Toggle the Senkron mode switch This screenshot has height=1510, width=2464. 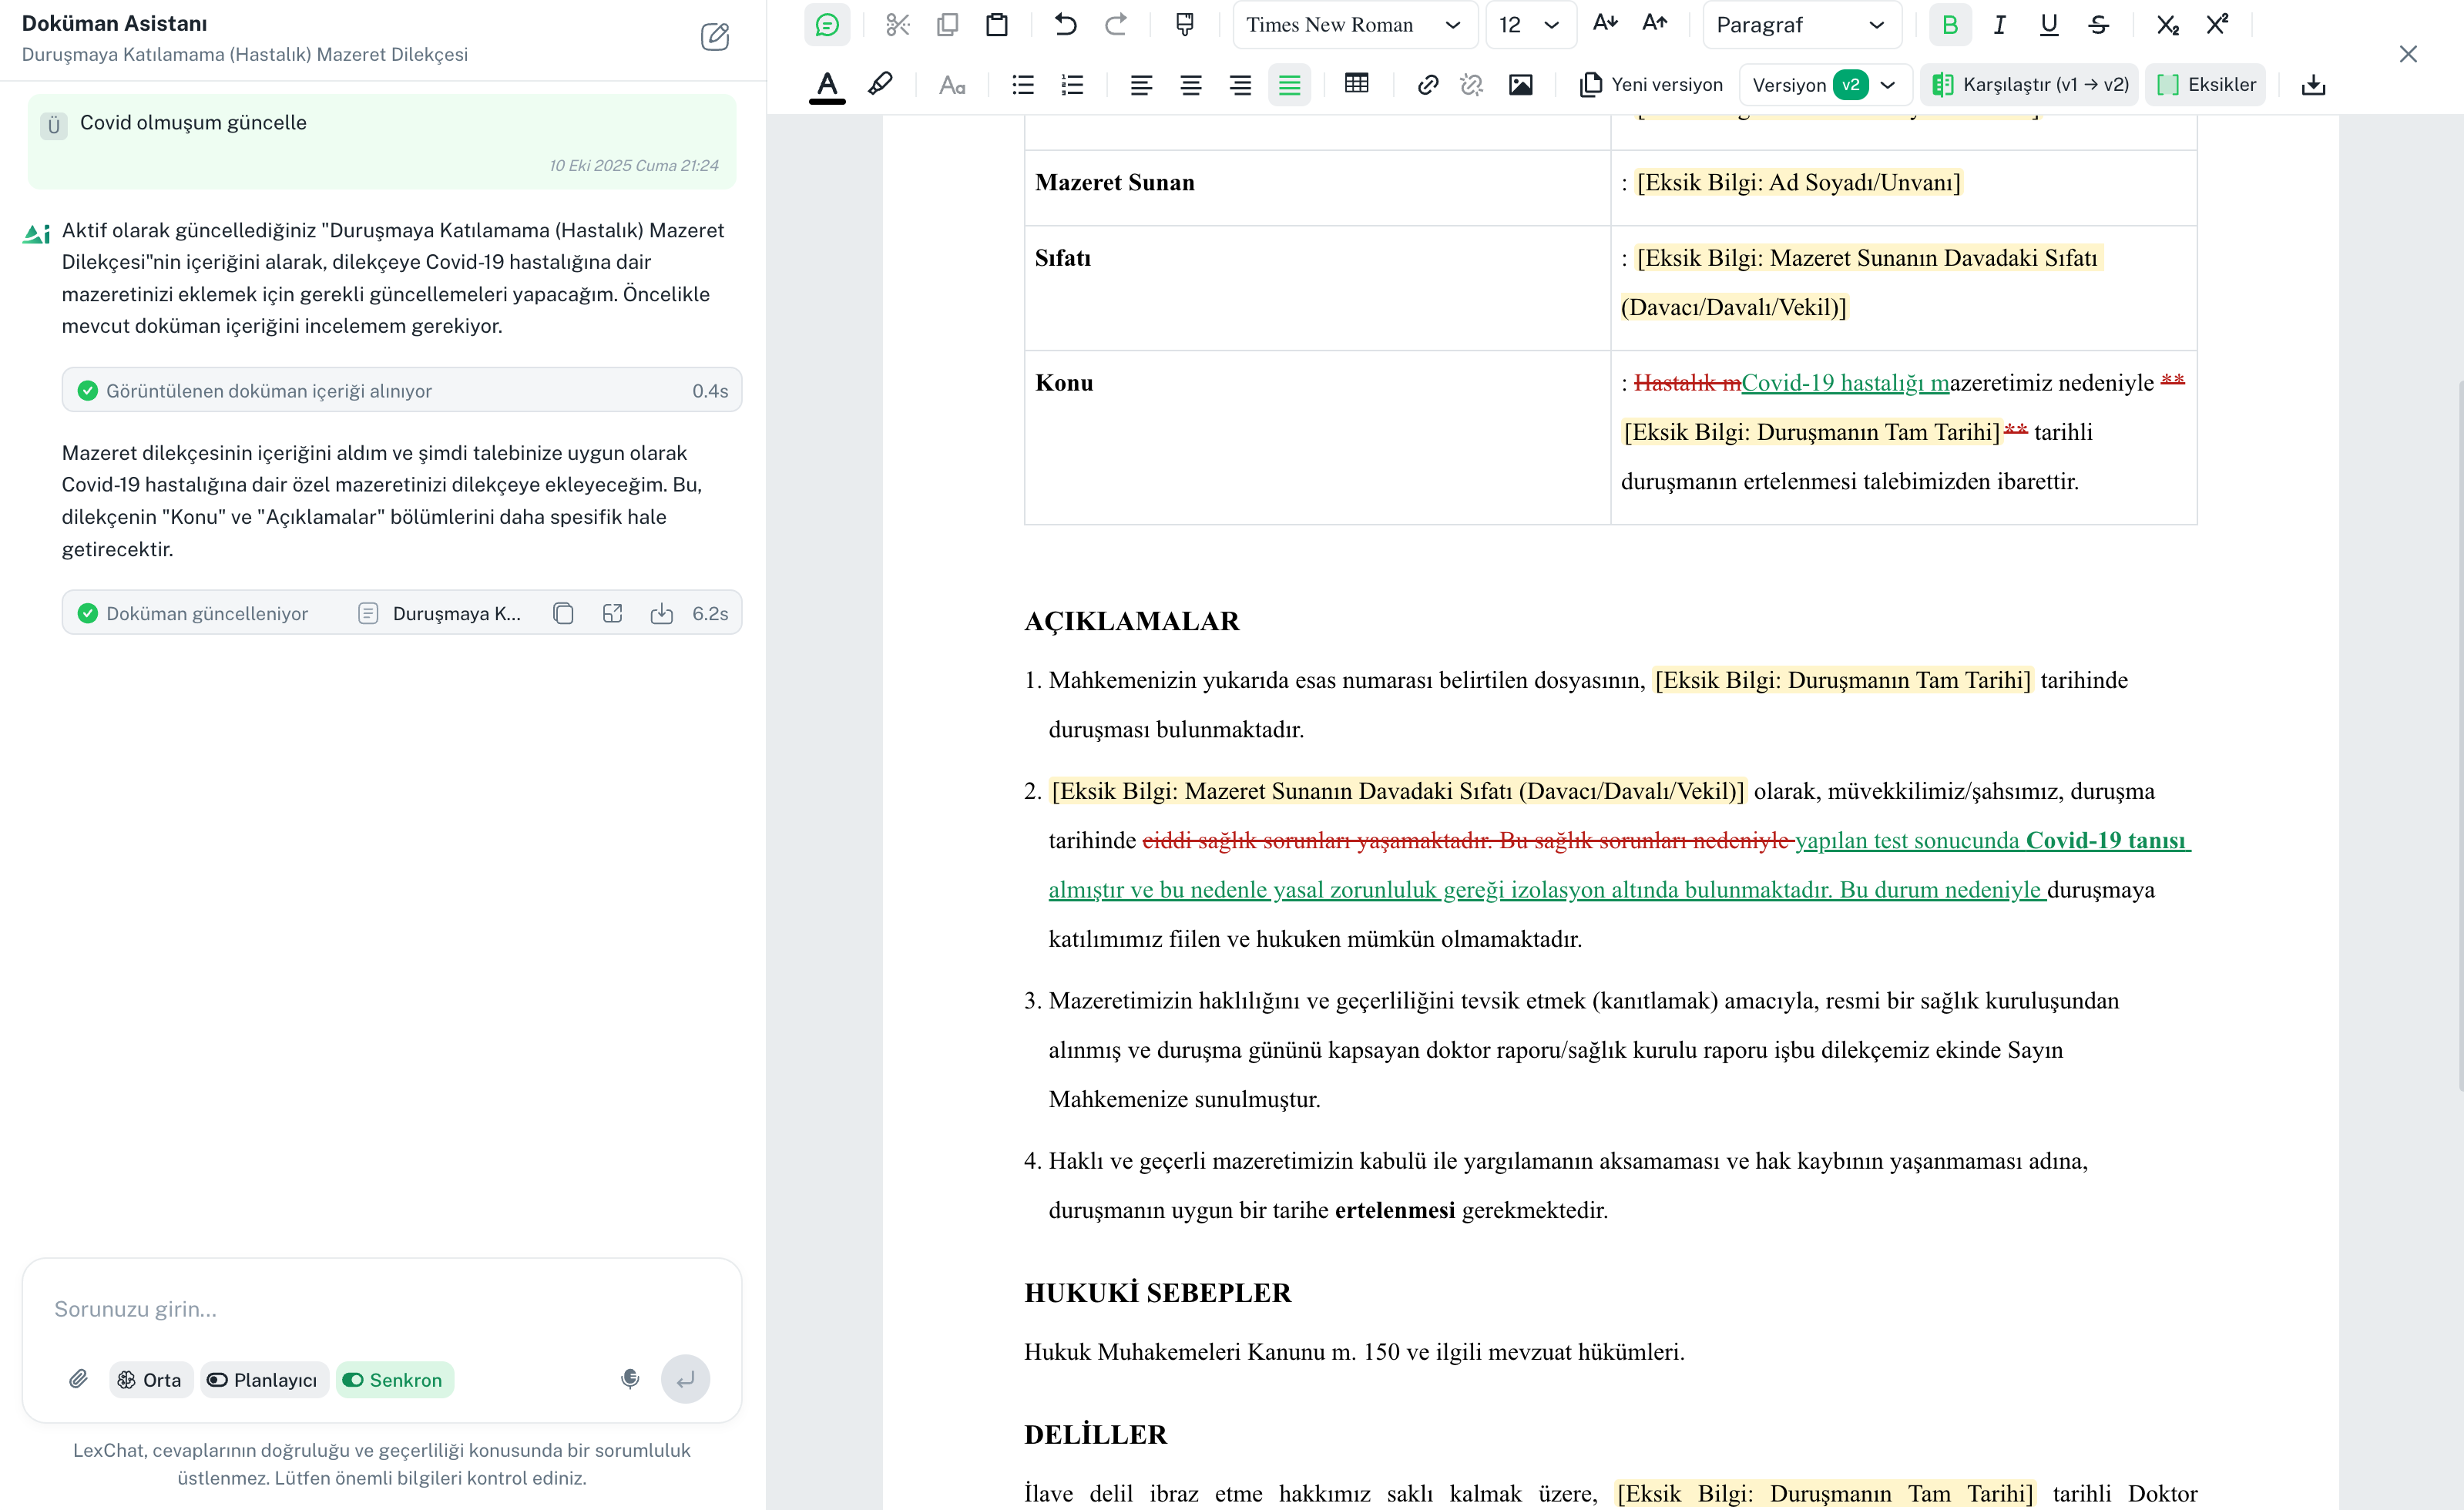(394, 1379)
